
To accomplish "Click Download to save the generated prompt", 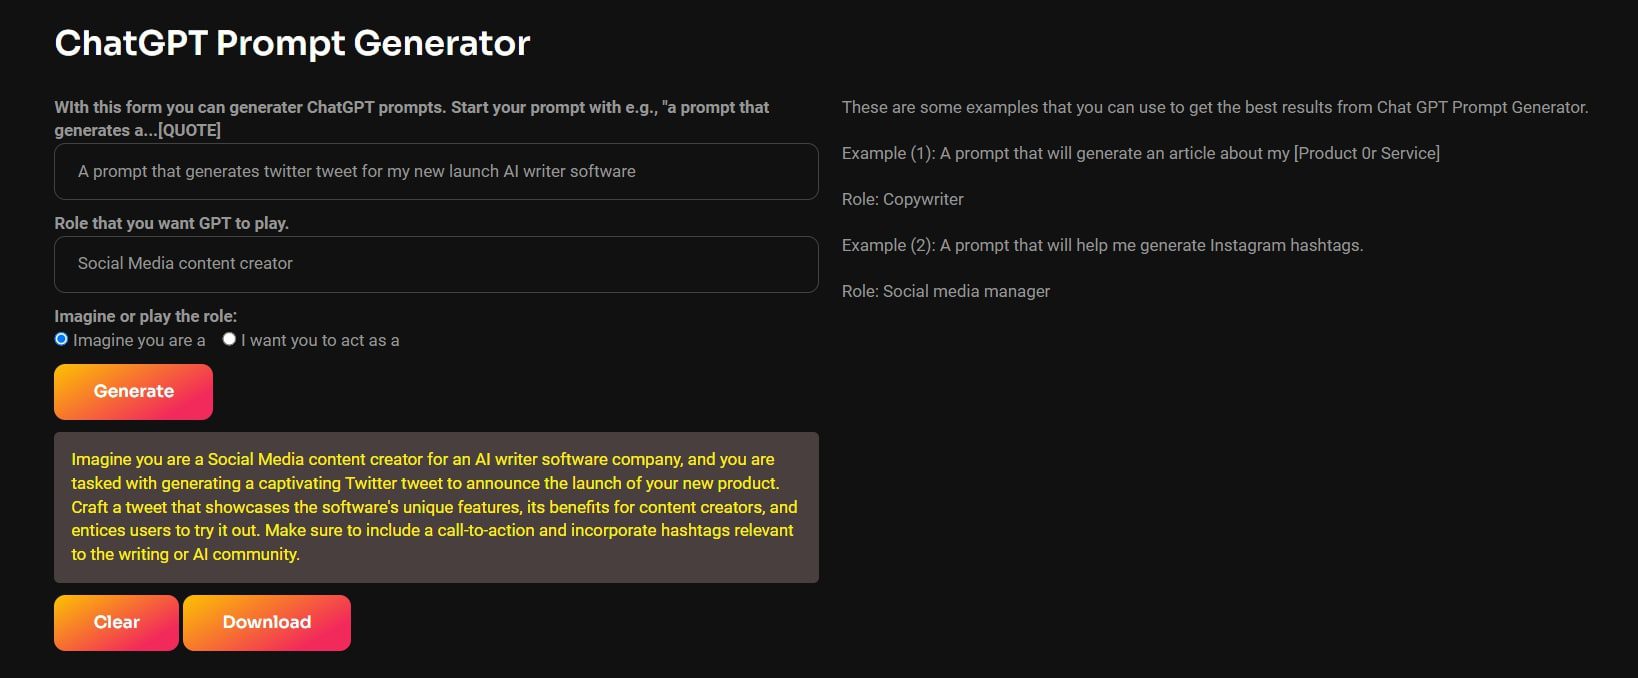I will (266, 622).
